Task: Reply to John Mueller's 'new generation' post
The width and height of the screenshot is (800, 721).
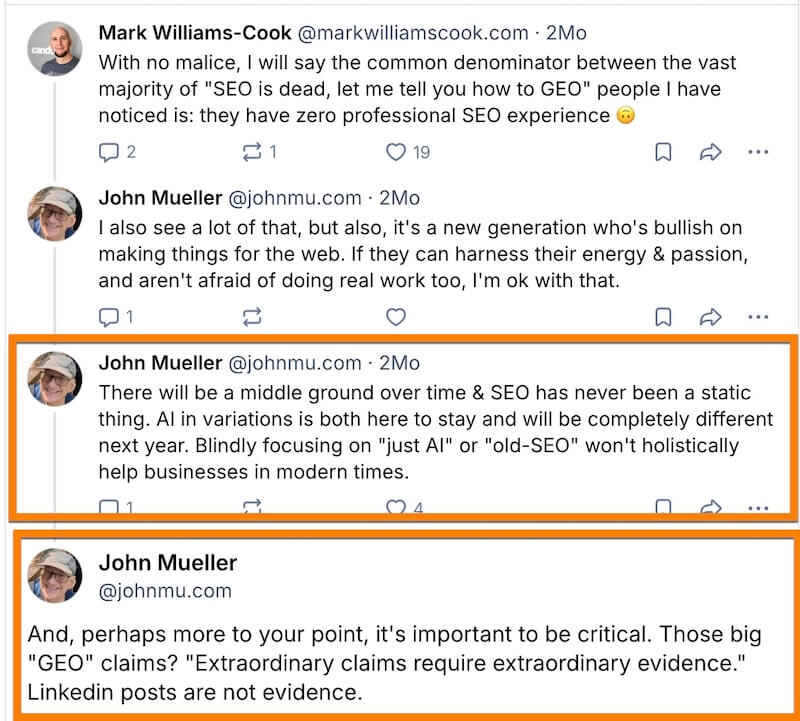Action: pyautogui.click(x=109, y=317)
